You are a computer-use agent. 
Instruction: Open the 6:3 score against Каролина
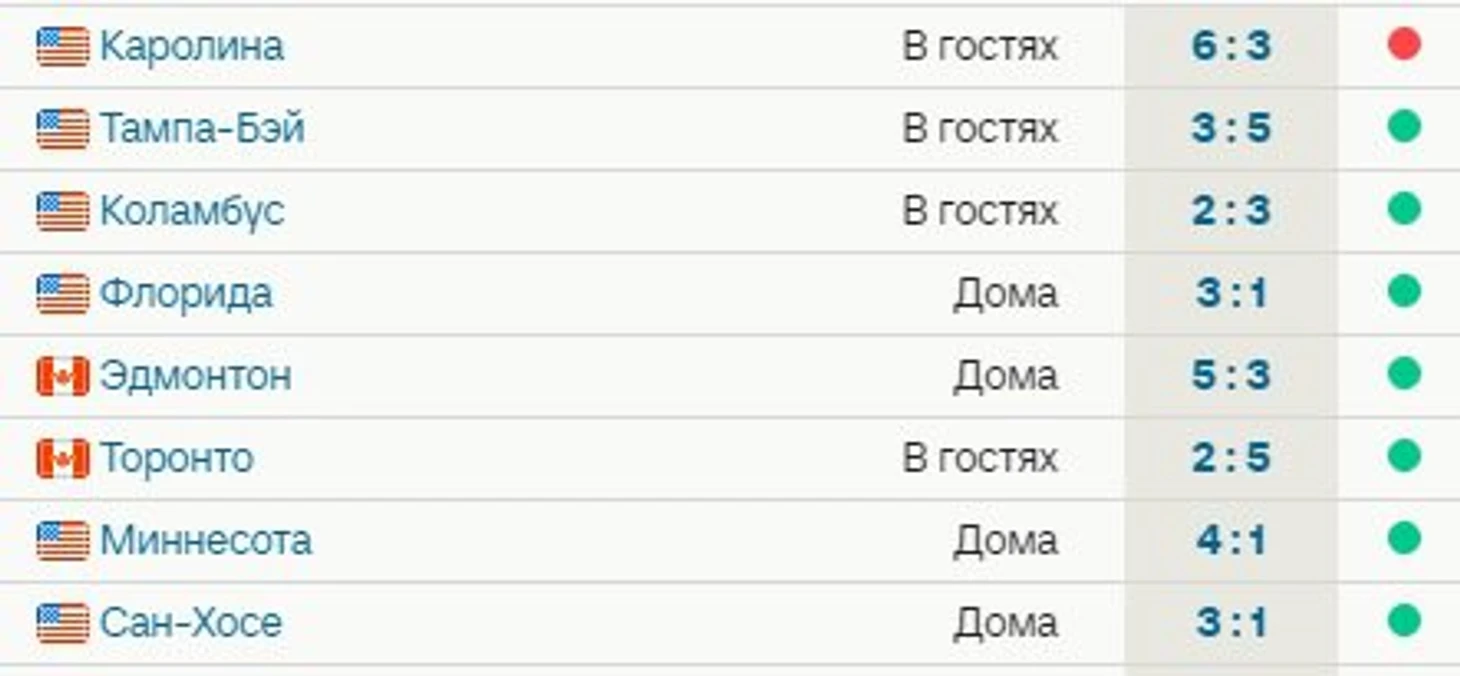pos(1231,46)
